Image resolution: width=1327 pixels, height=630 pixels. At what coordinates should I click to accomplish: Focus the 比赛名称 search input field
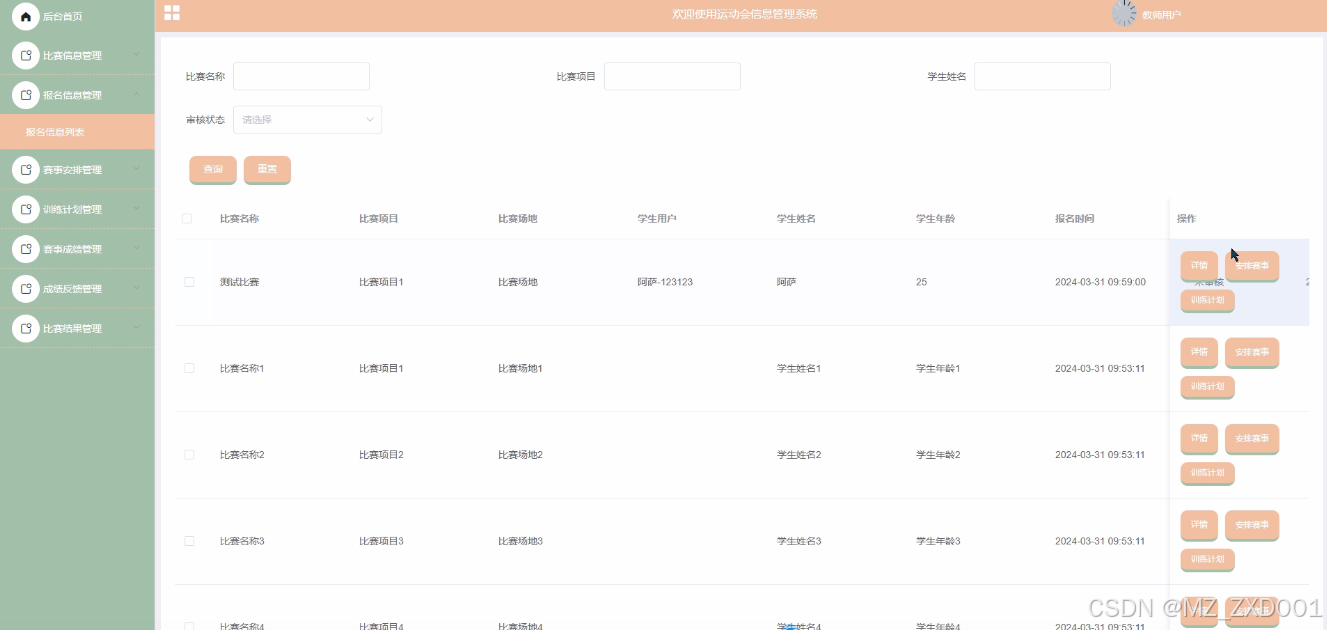(301, 76)
